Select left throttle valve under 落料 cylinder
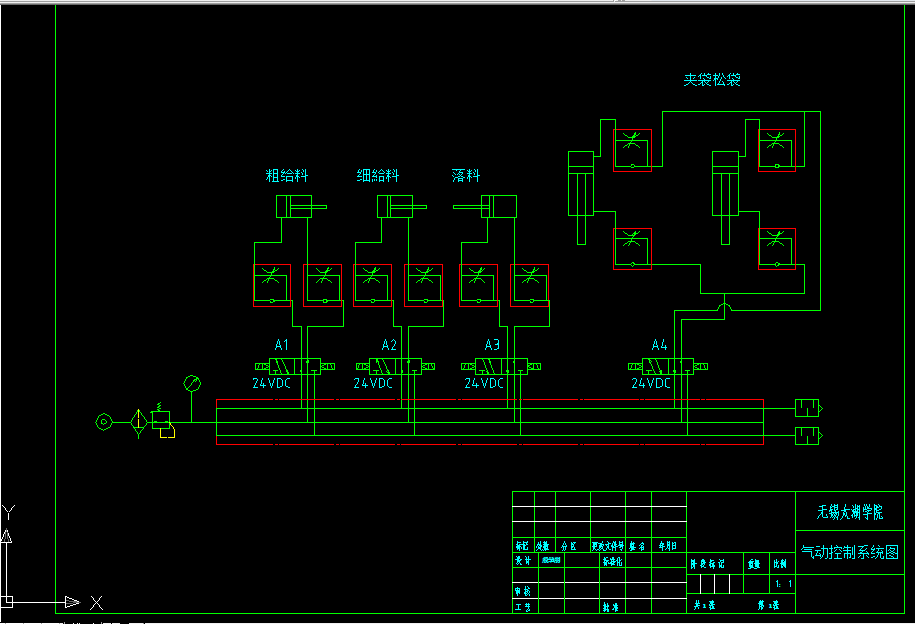 click(x=479, y=285)
